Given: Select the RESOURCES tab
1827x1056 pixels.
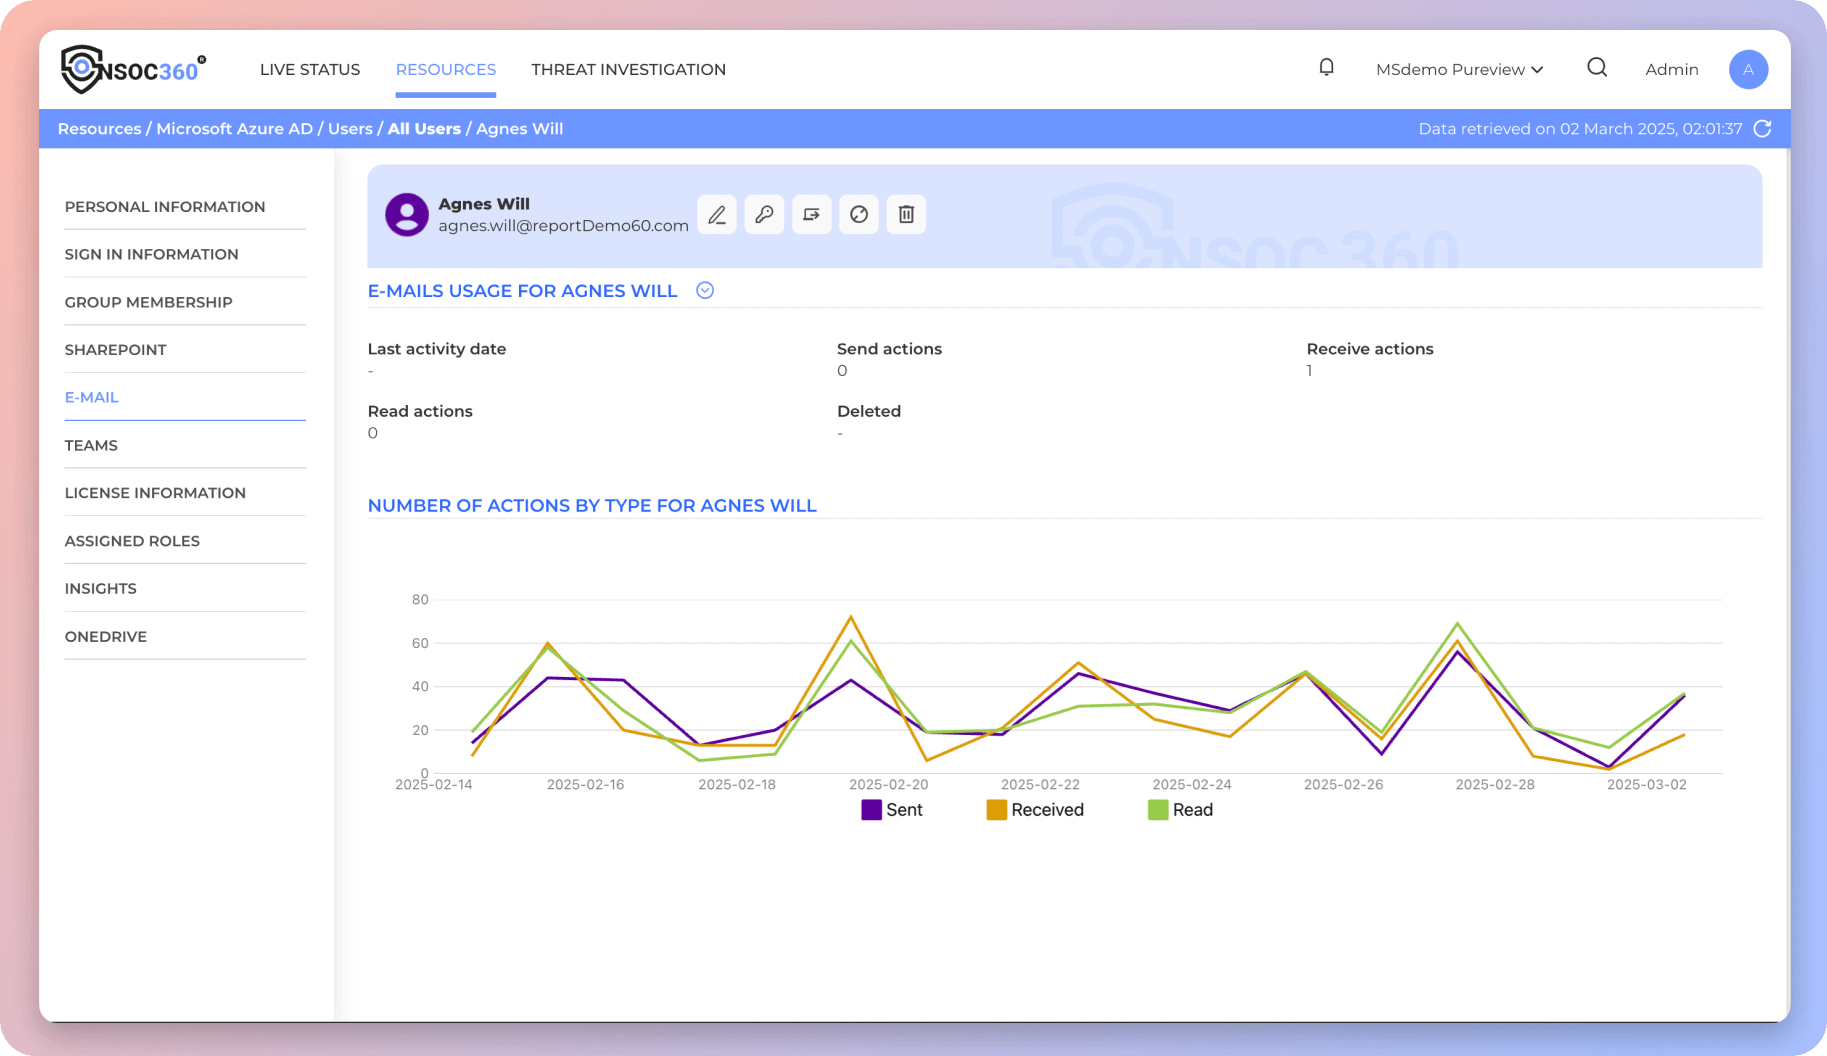Looking at the screenshot, I should pos(446,69).
